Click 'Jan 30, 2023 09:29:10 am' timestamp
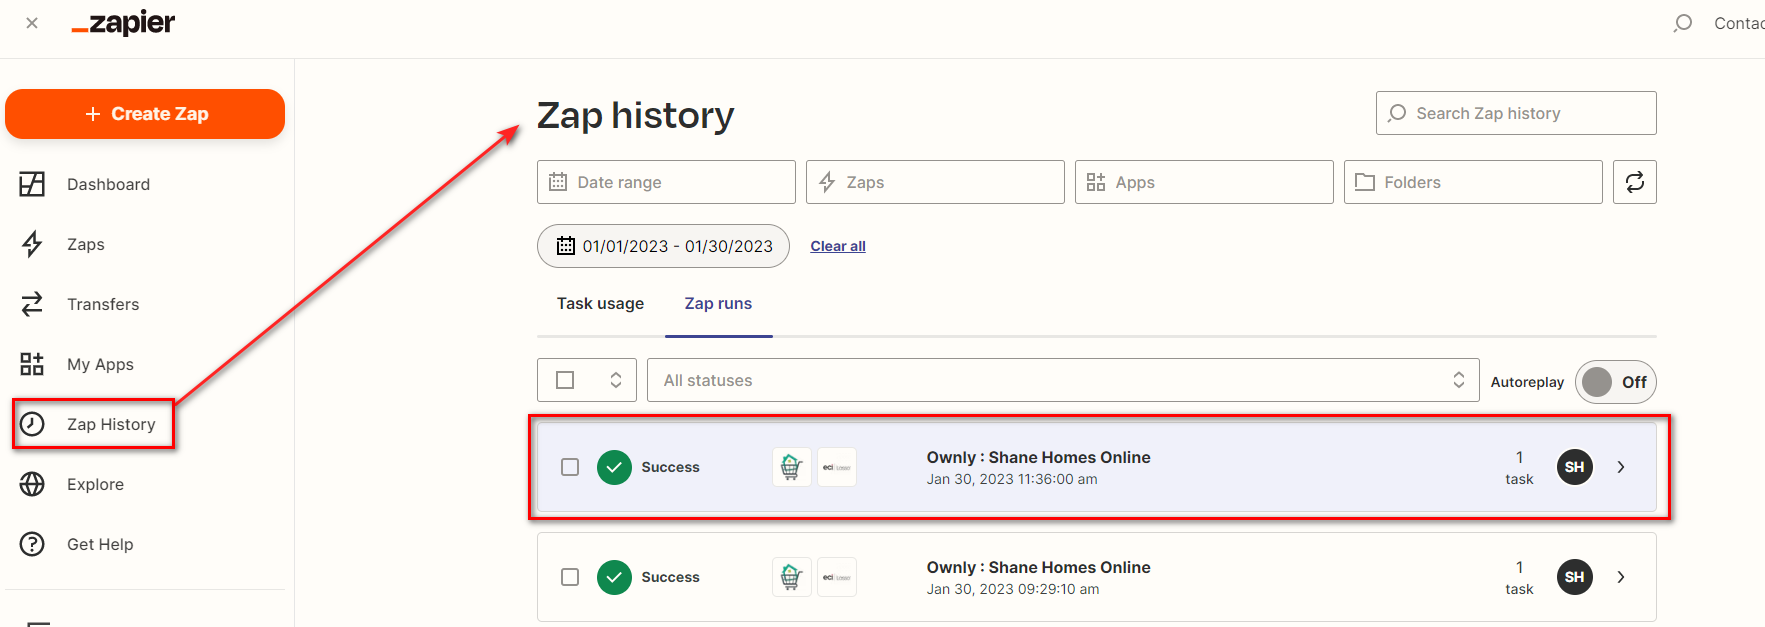 coord(1012,589)
